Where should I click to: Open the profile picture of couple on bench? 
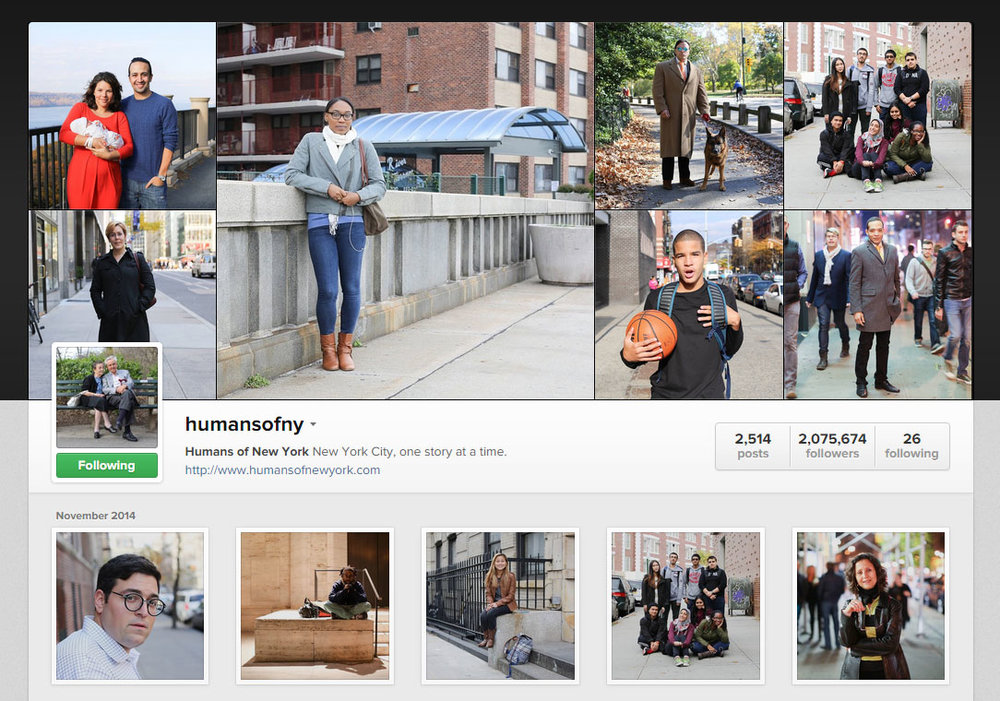[107, 397]
